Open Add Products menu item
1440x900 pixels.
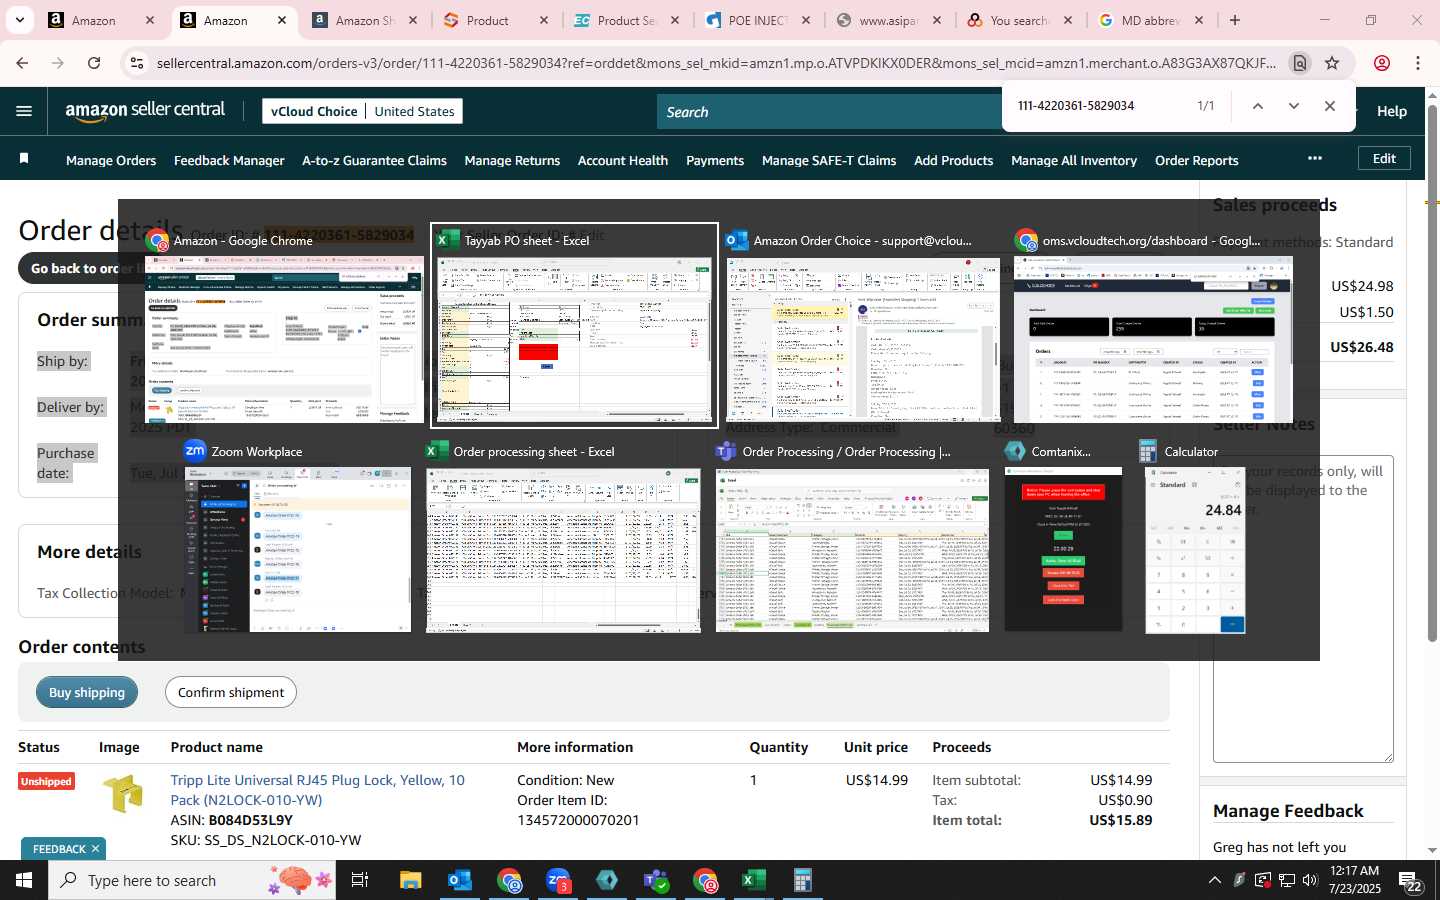pyautogui.click(x=954, y=160)
